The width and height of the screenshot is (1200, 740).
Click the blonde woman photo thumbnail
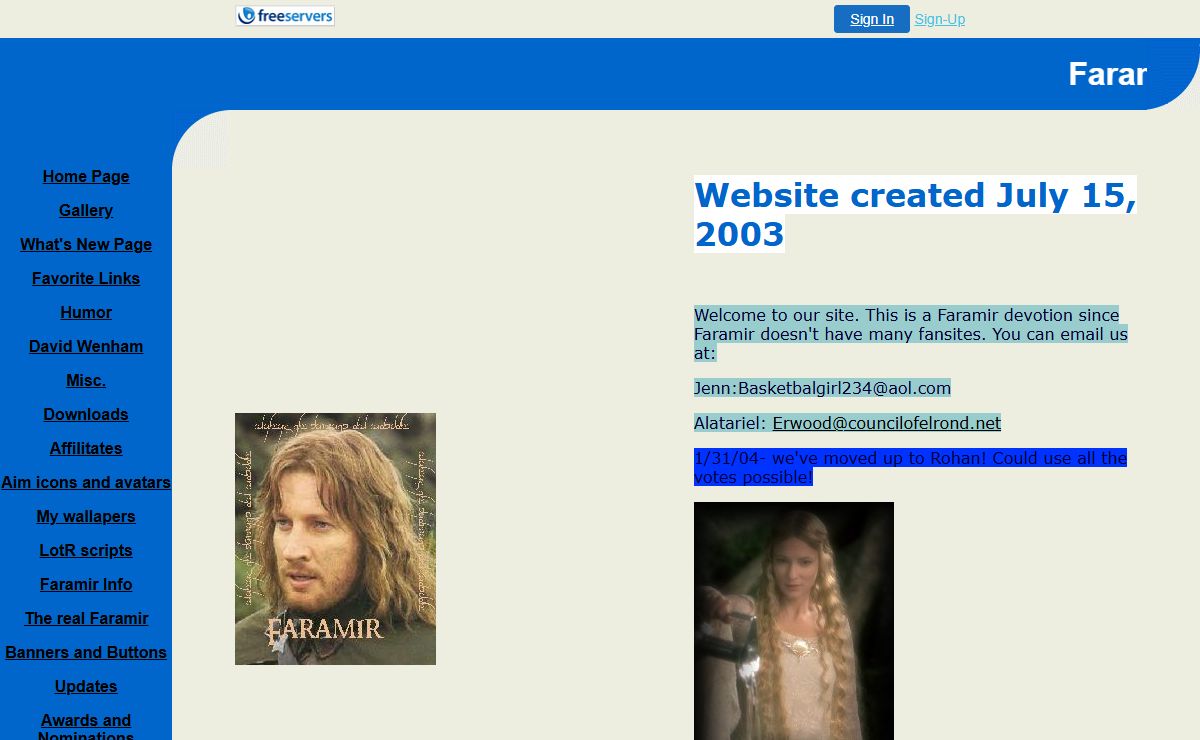793,620
